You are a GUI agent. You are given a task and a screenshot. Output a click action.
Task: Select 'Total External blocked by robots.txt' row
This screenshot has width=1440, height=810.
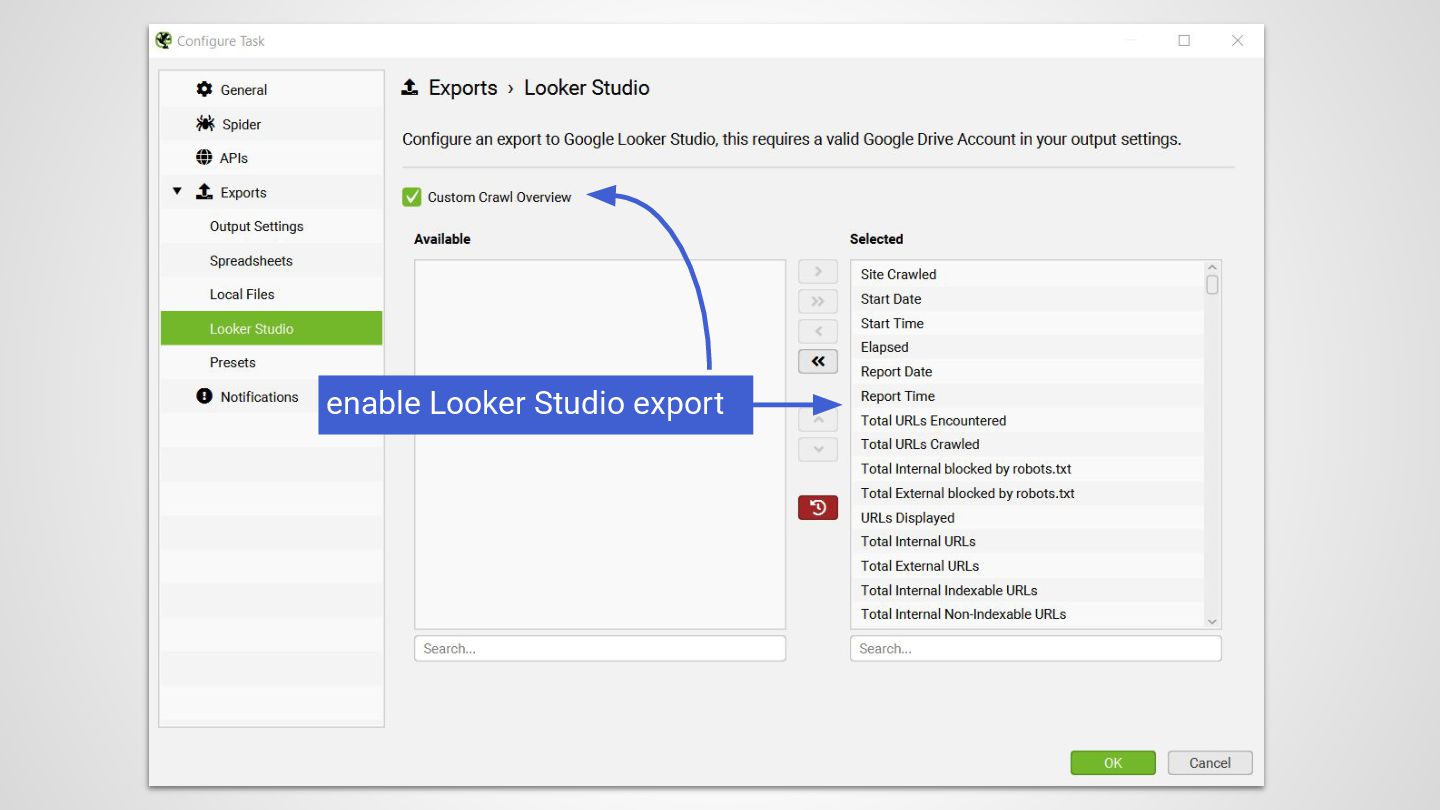click(1028, 493)
